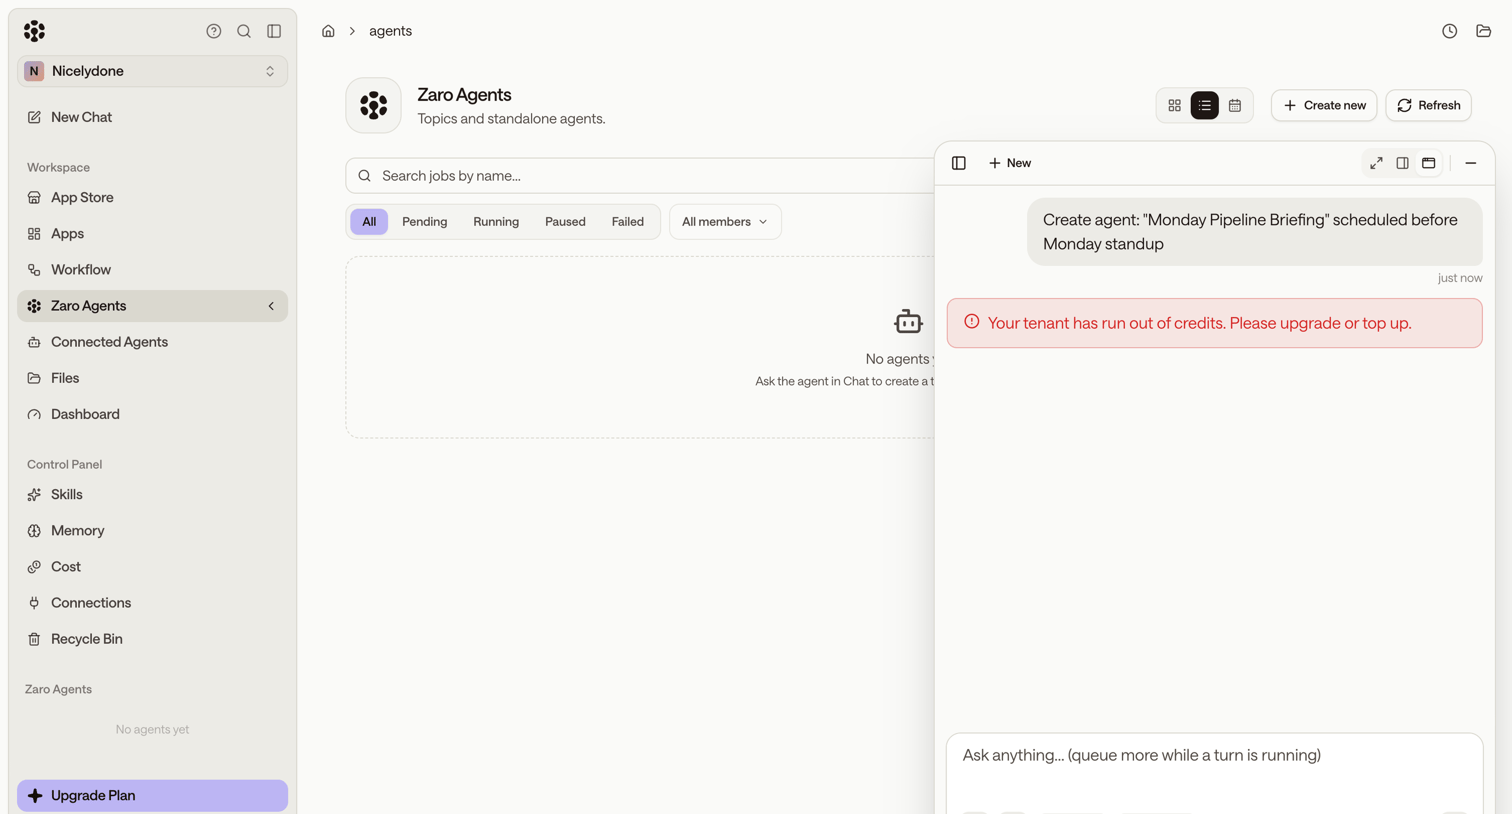Image resolution: width=1512 pixels, height=814 pixels.
Task: Open folder icon at top right
Action: 1483,31
